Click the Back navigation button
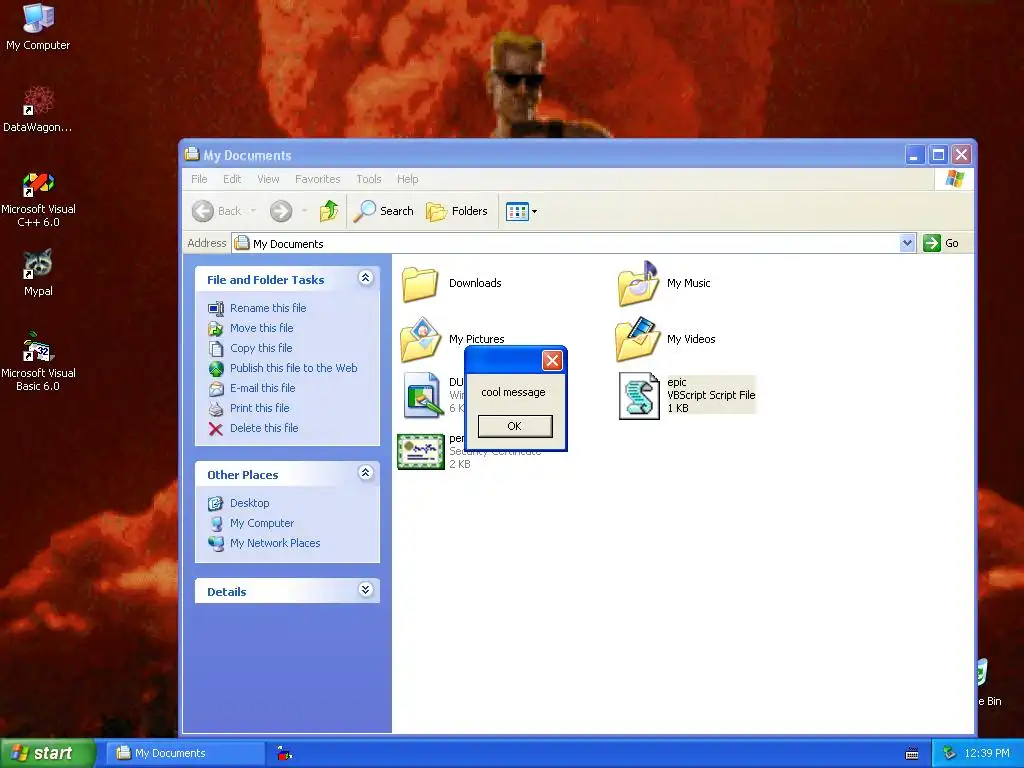This screenshot has height=768, width=1024. pos(217,211)
